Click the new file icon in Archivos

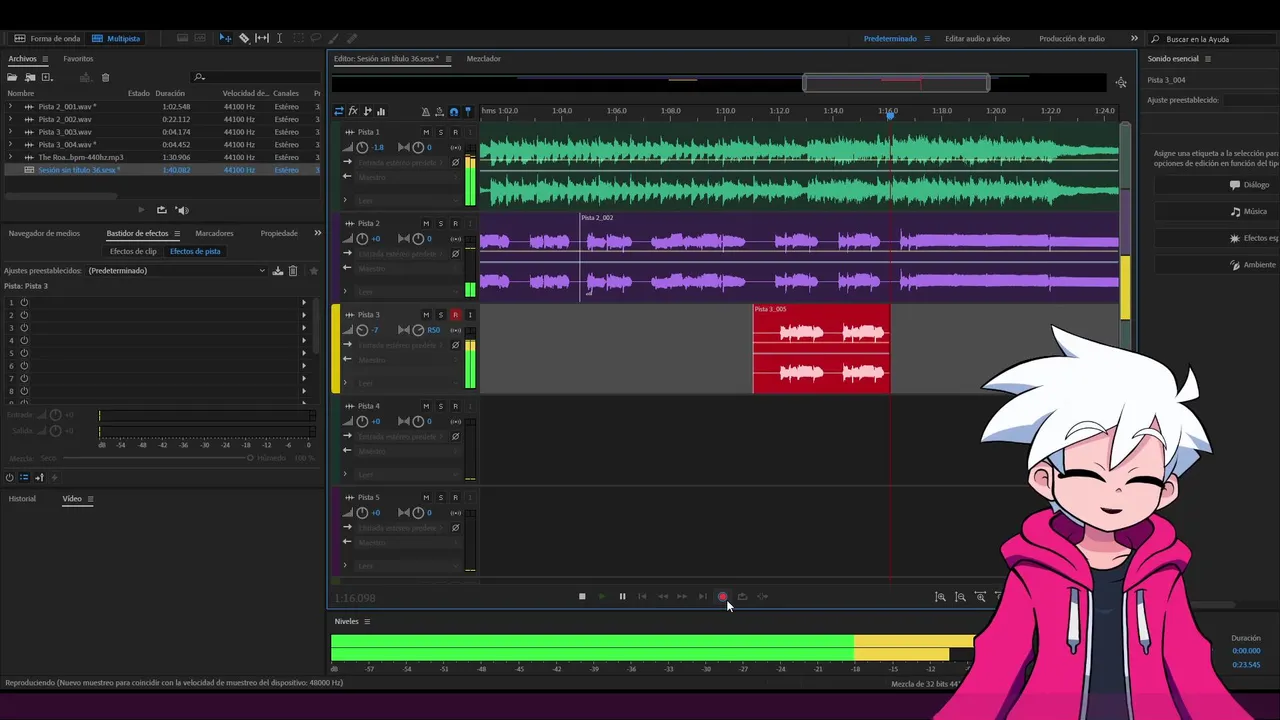(47, 77)
